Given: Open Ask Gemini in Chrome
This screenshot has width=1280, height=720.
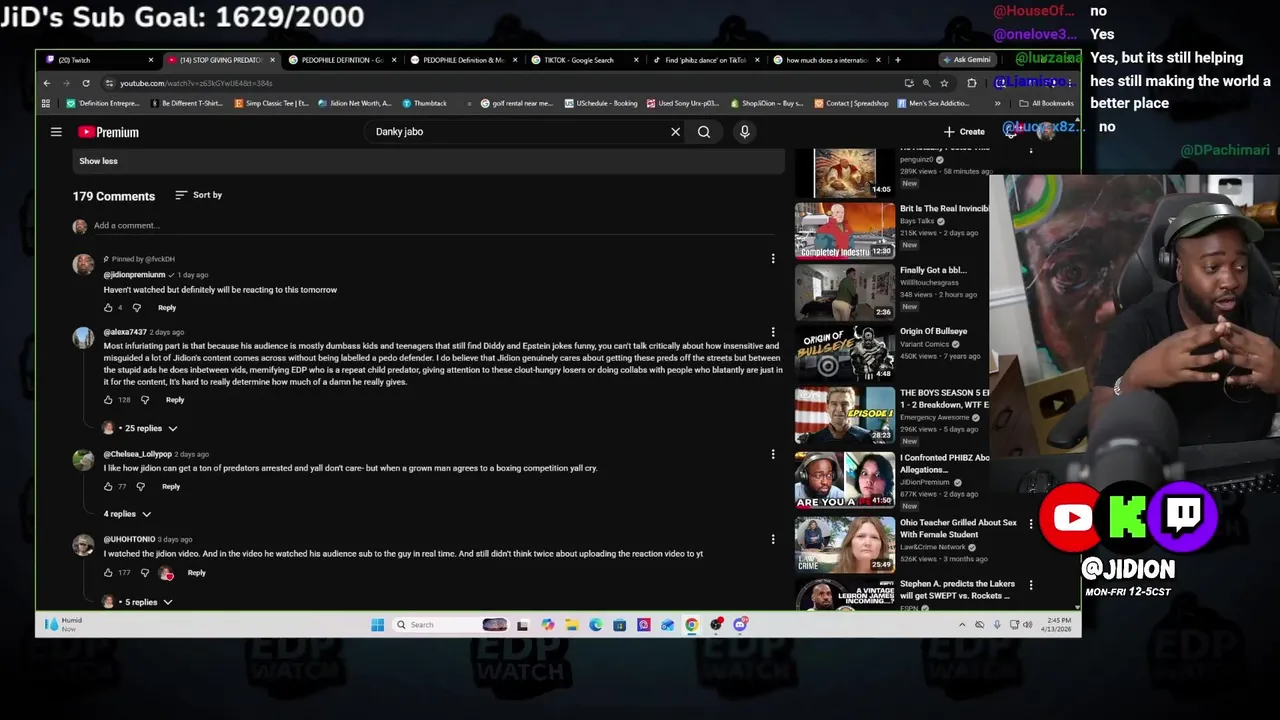Looking at the screenshot, I should [967, 60].
